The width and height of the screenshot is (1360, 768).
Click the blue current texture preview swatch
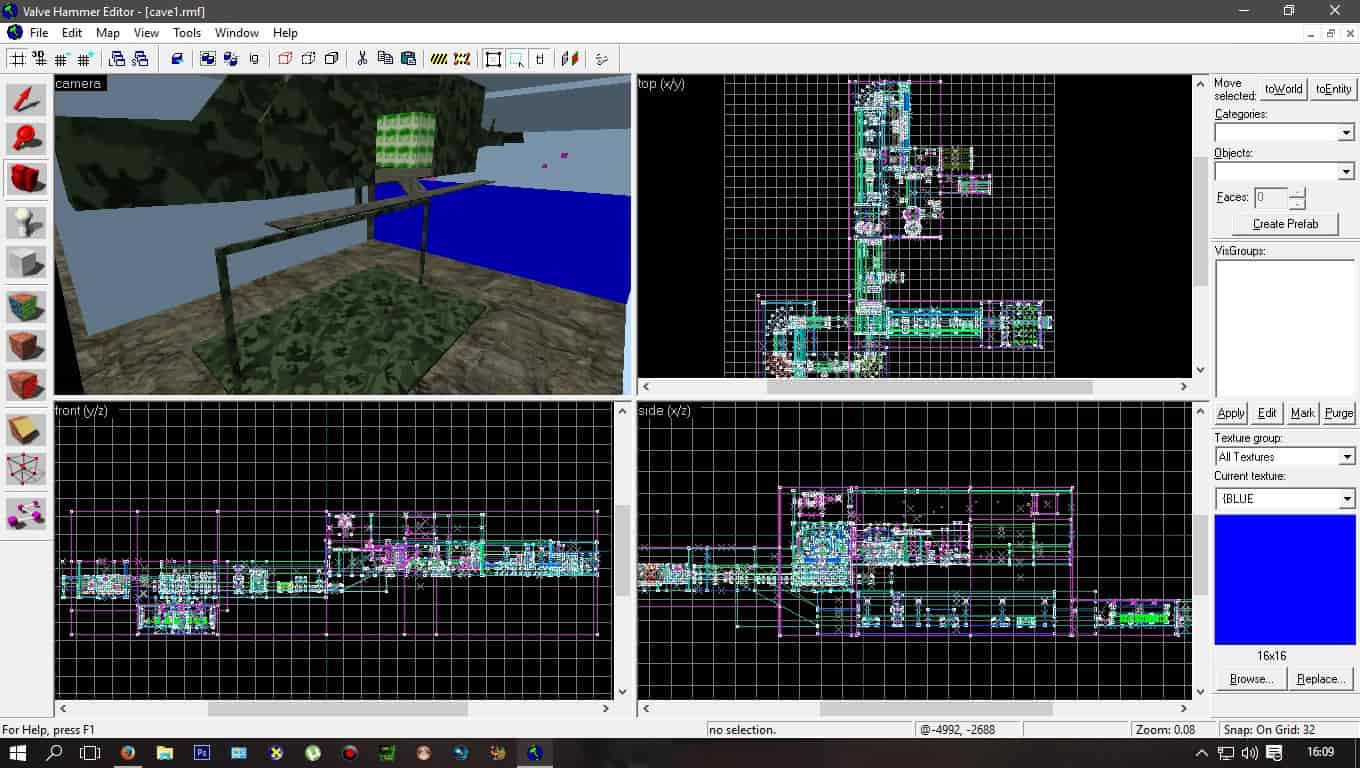click(x=1284, y=580)
